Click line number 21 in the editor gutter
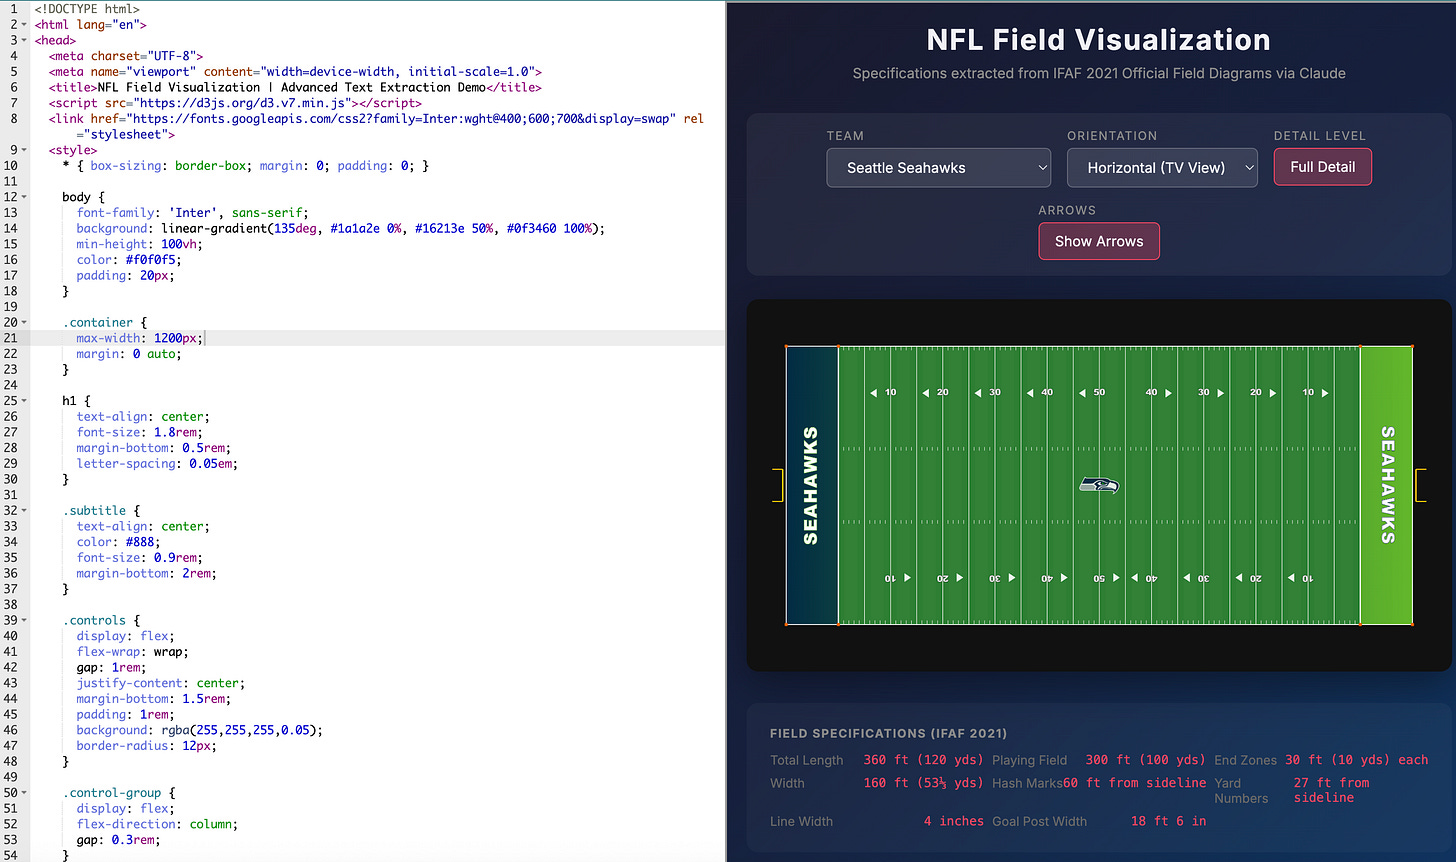This screenshot has width=1456, height=862. [12, 338]
